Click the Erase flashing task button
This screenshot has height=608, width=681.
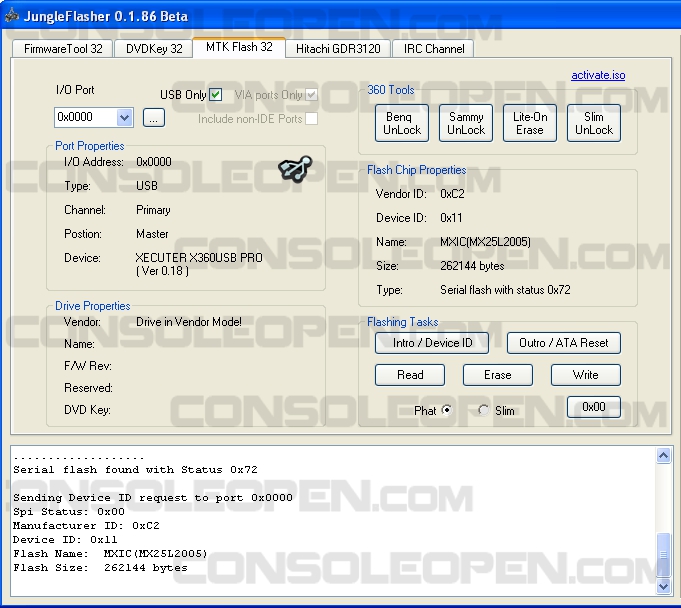click(x=498, y=375)
